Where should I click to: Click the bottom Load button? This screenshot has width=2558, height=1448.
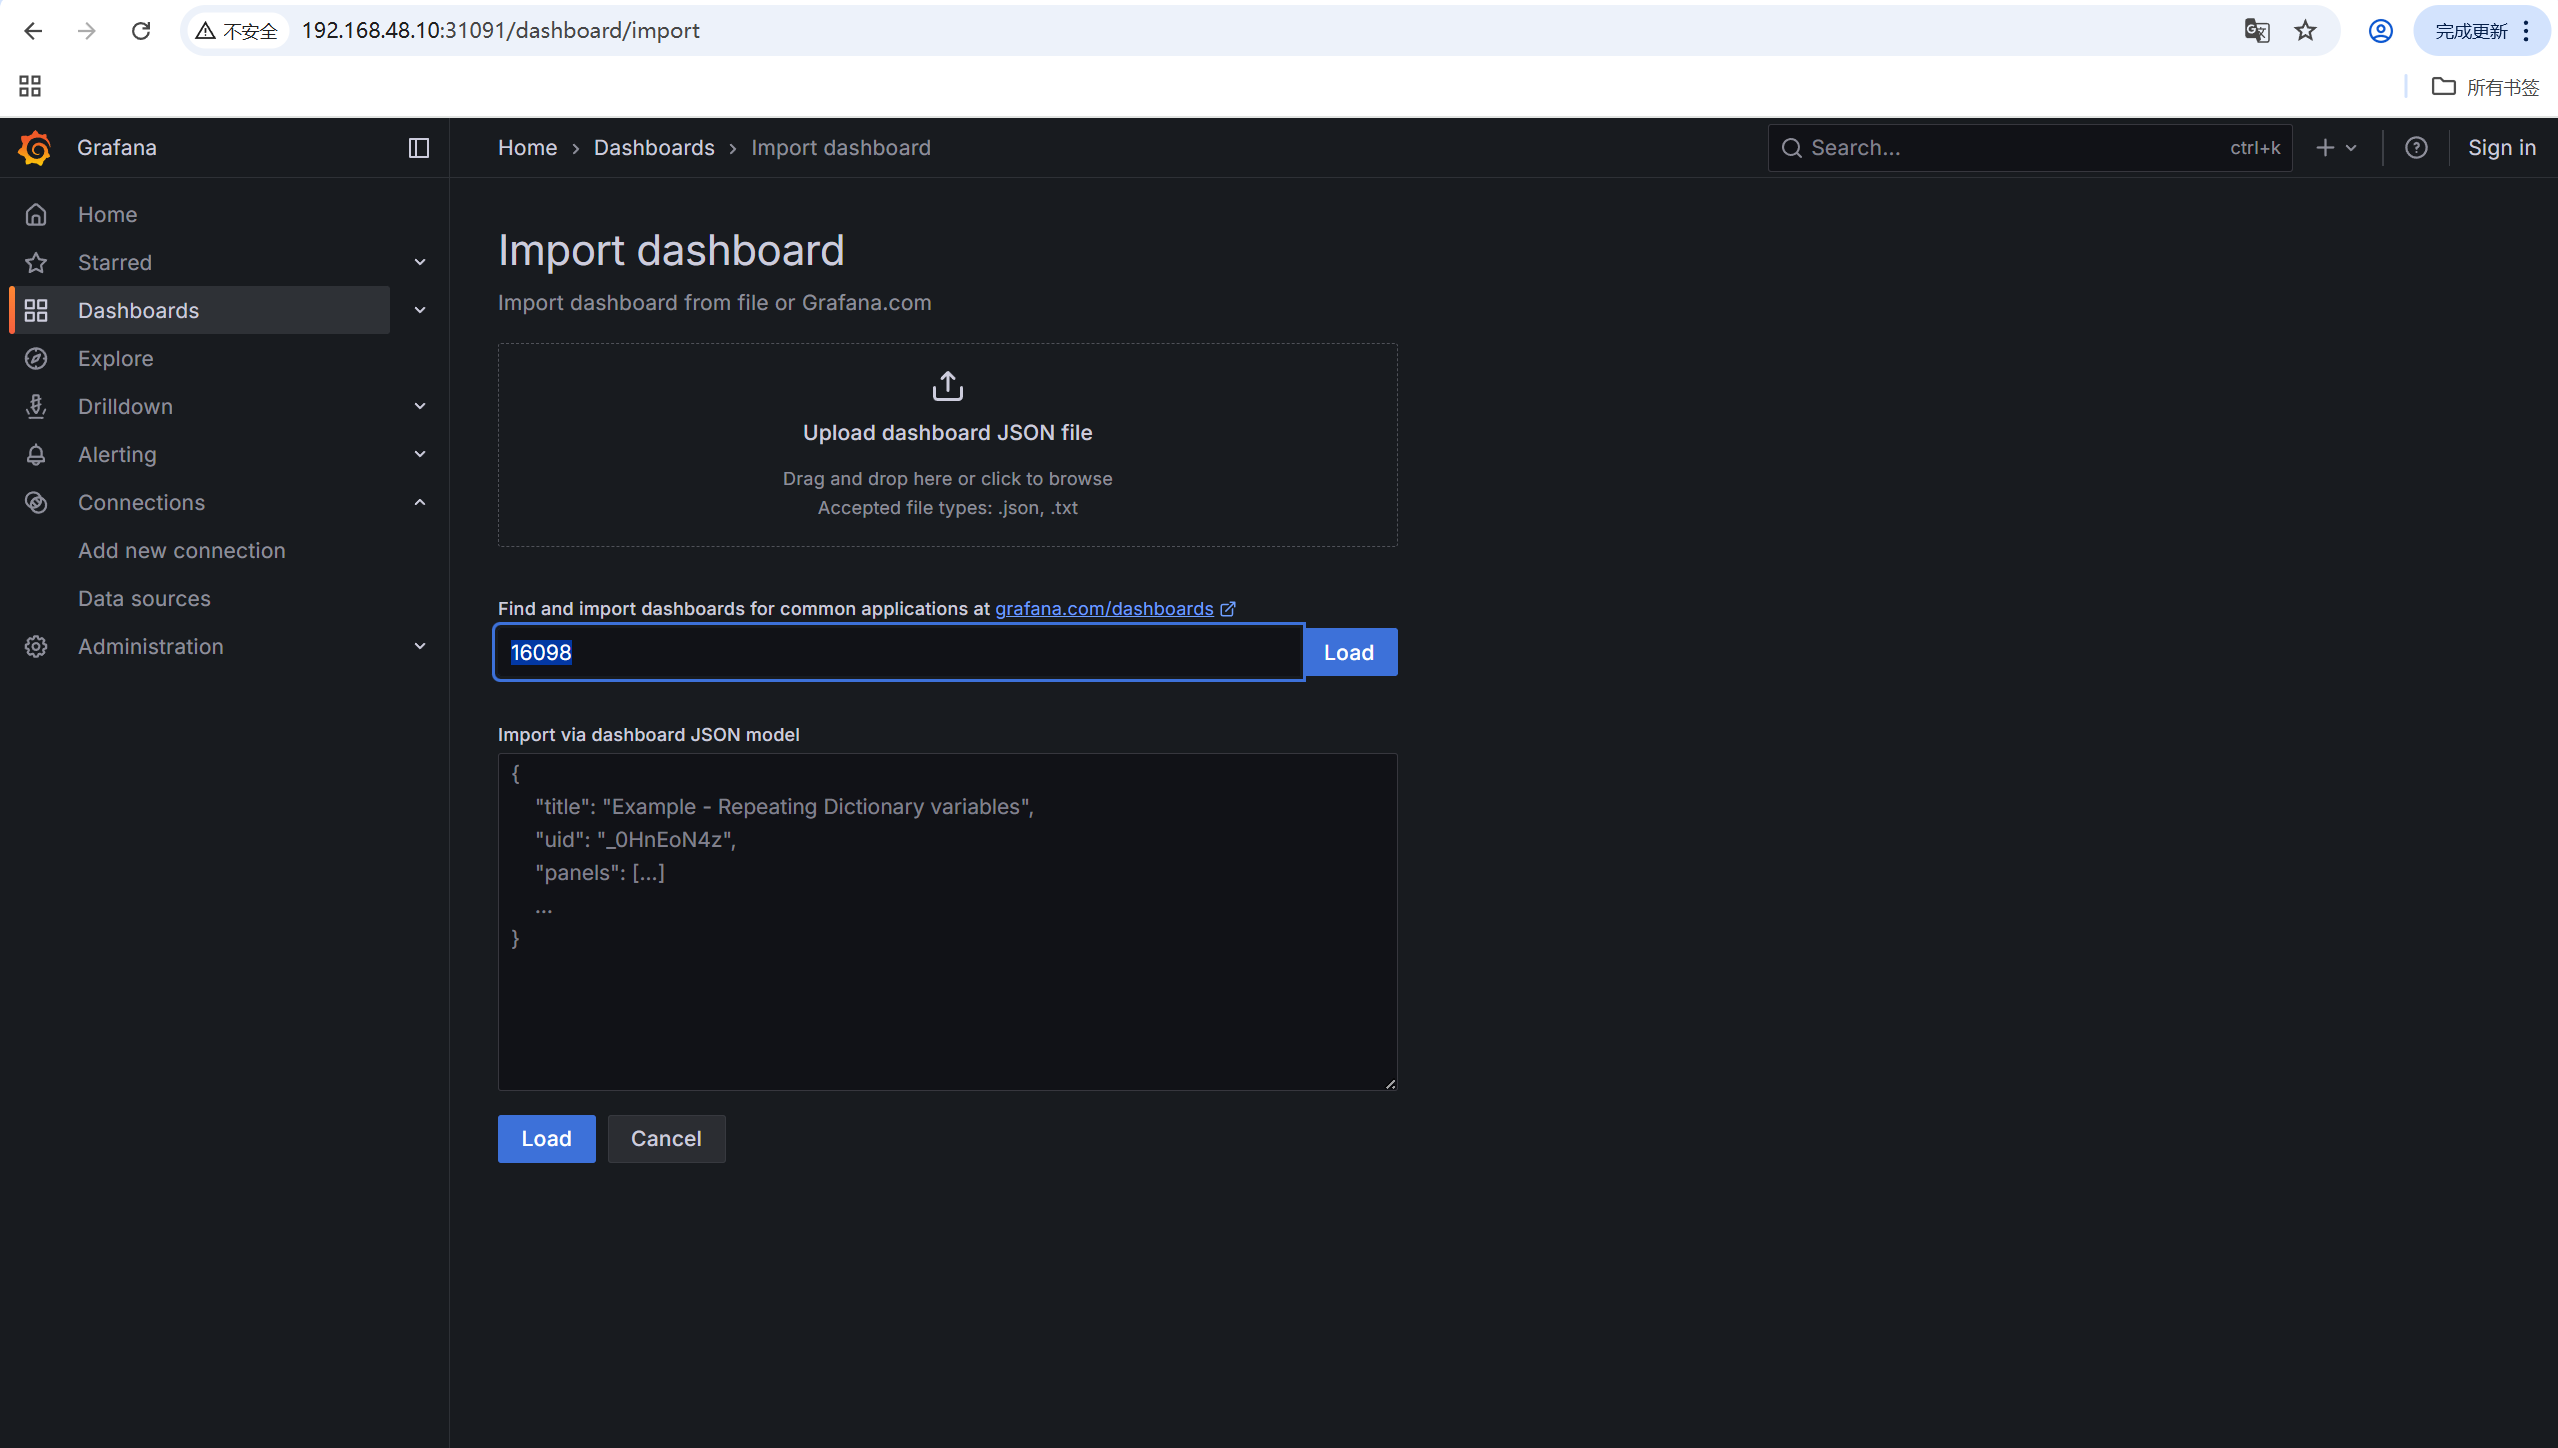pos(546,1139)
